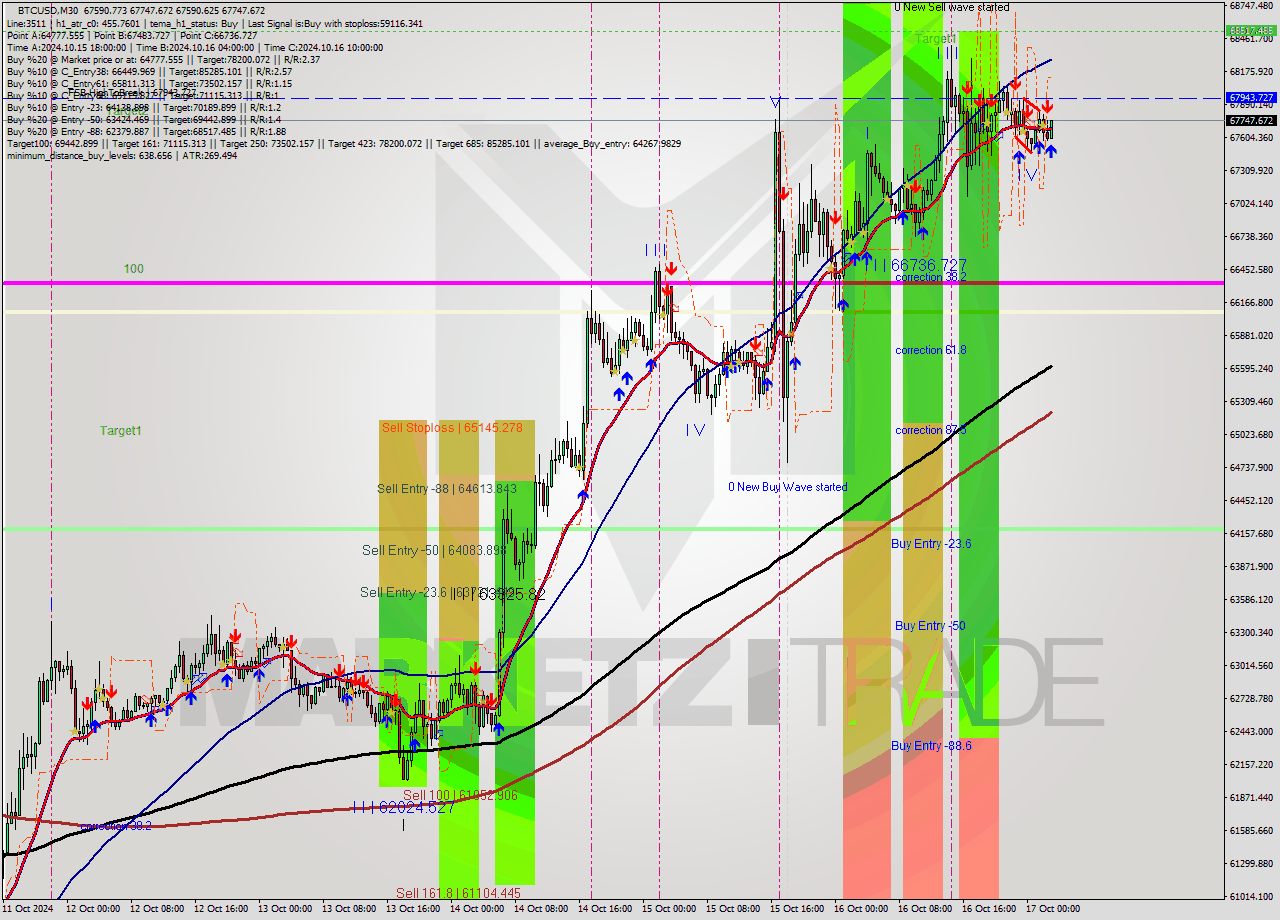Click the 66452.580 price axis value
The image size is (1280, 920).
pos(1251,269)
